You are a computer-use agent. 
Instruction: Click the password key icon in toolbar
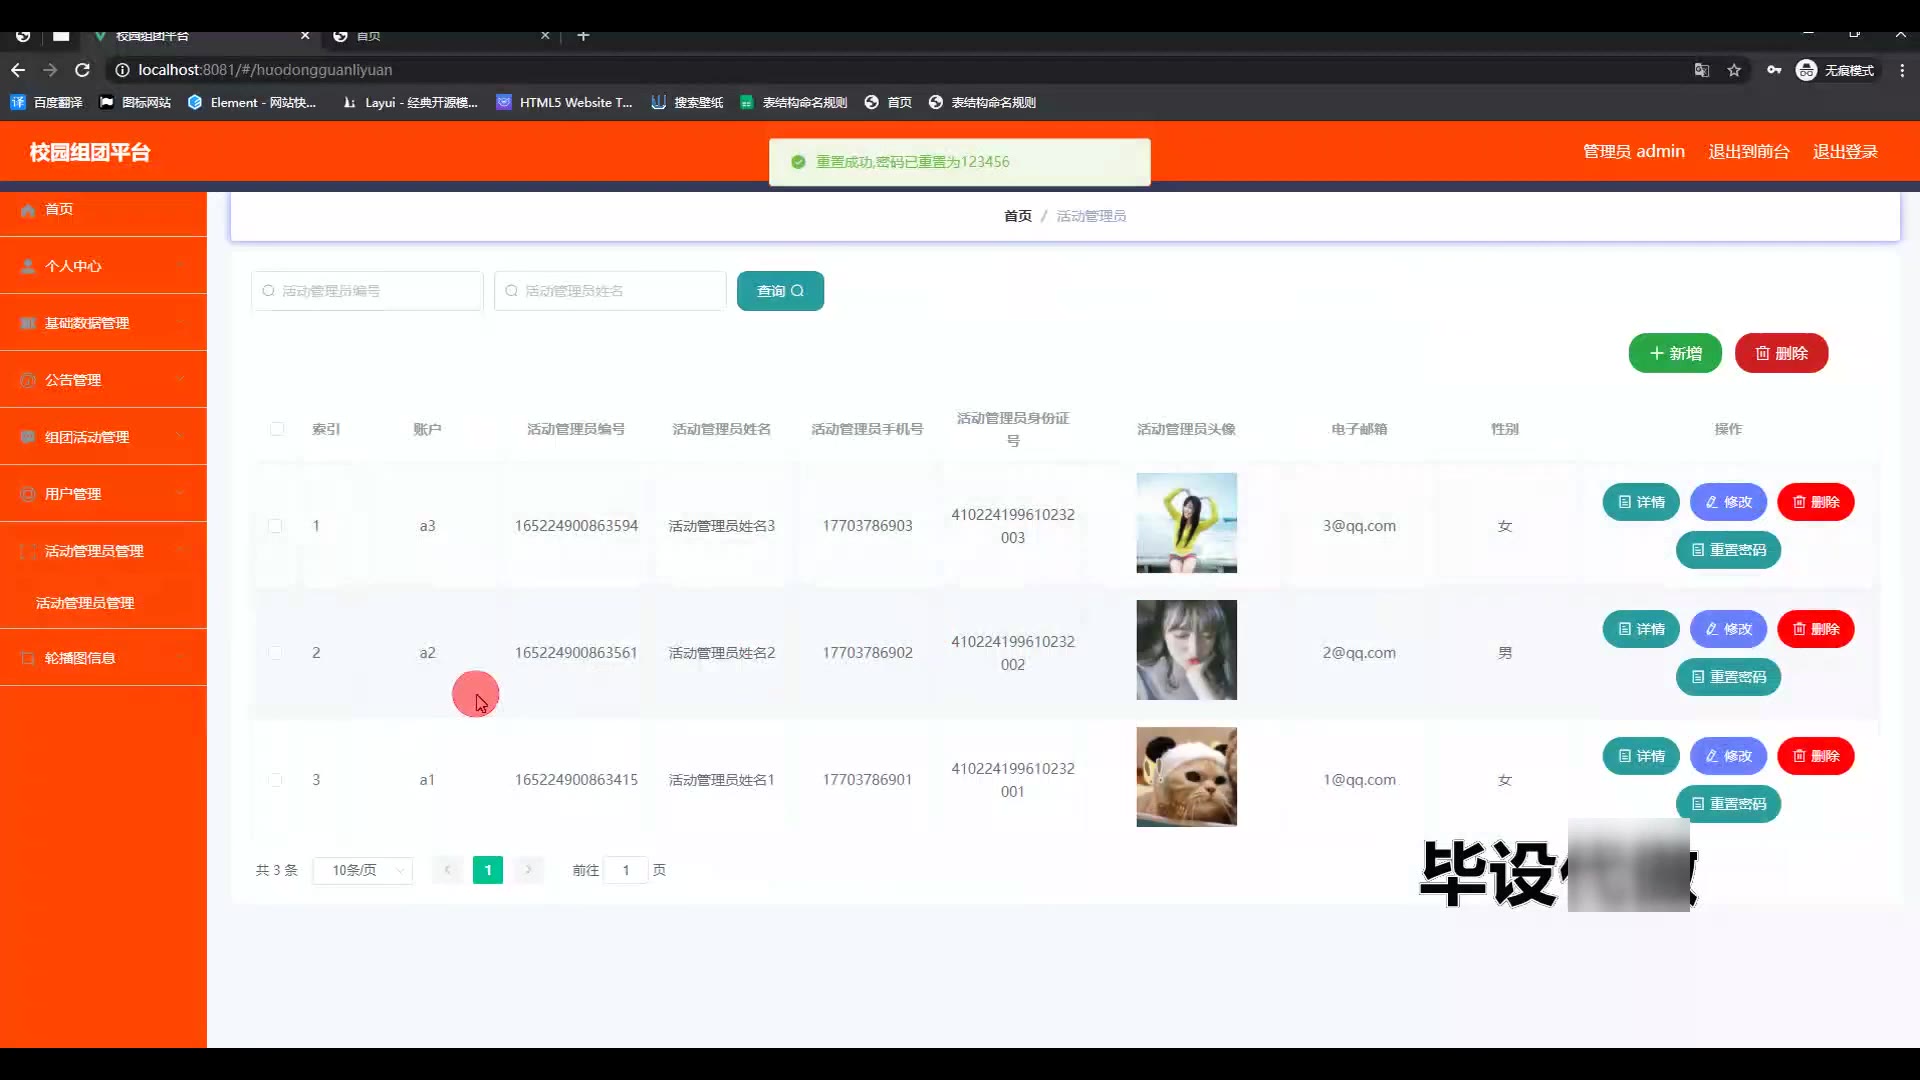click(1774, 70)
